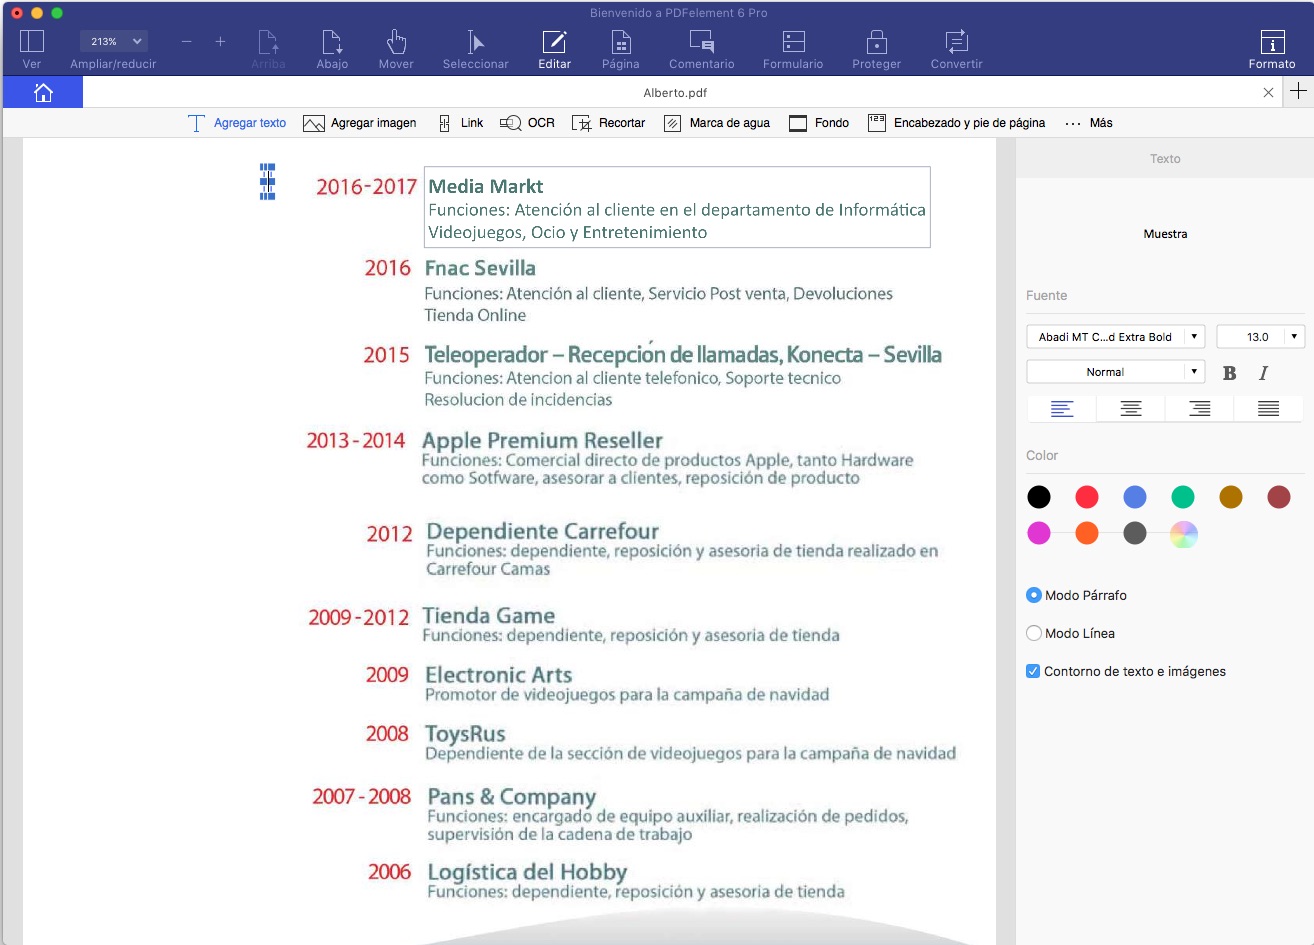Screen dimensions: 1314x945
Task: Pick the blue color swatch
Action: click(1135, 497)
